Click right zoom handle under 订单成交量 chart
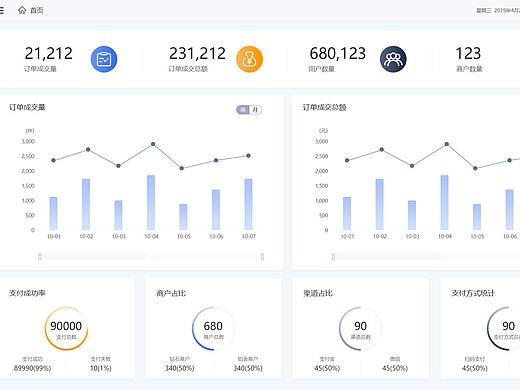Viewport: 520px width, 390px height. click(x=262, y=256)
